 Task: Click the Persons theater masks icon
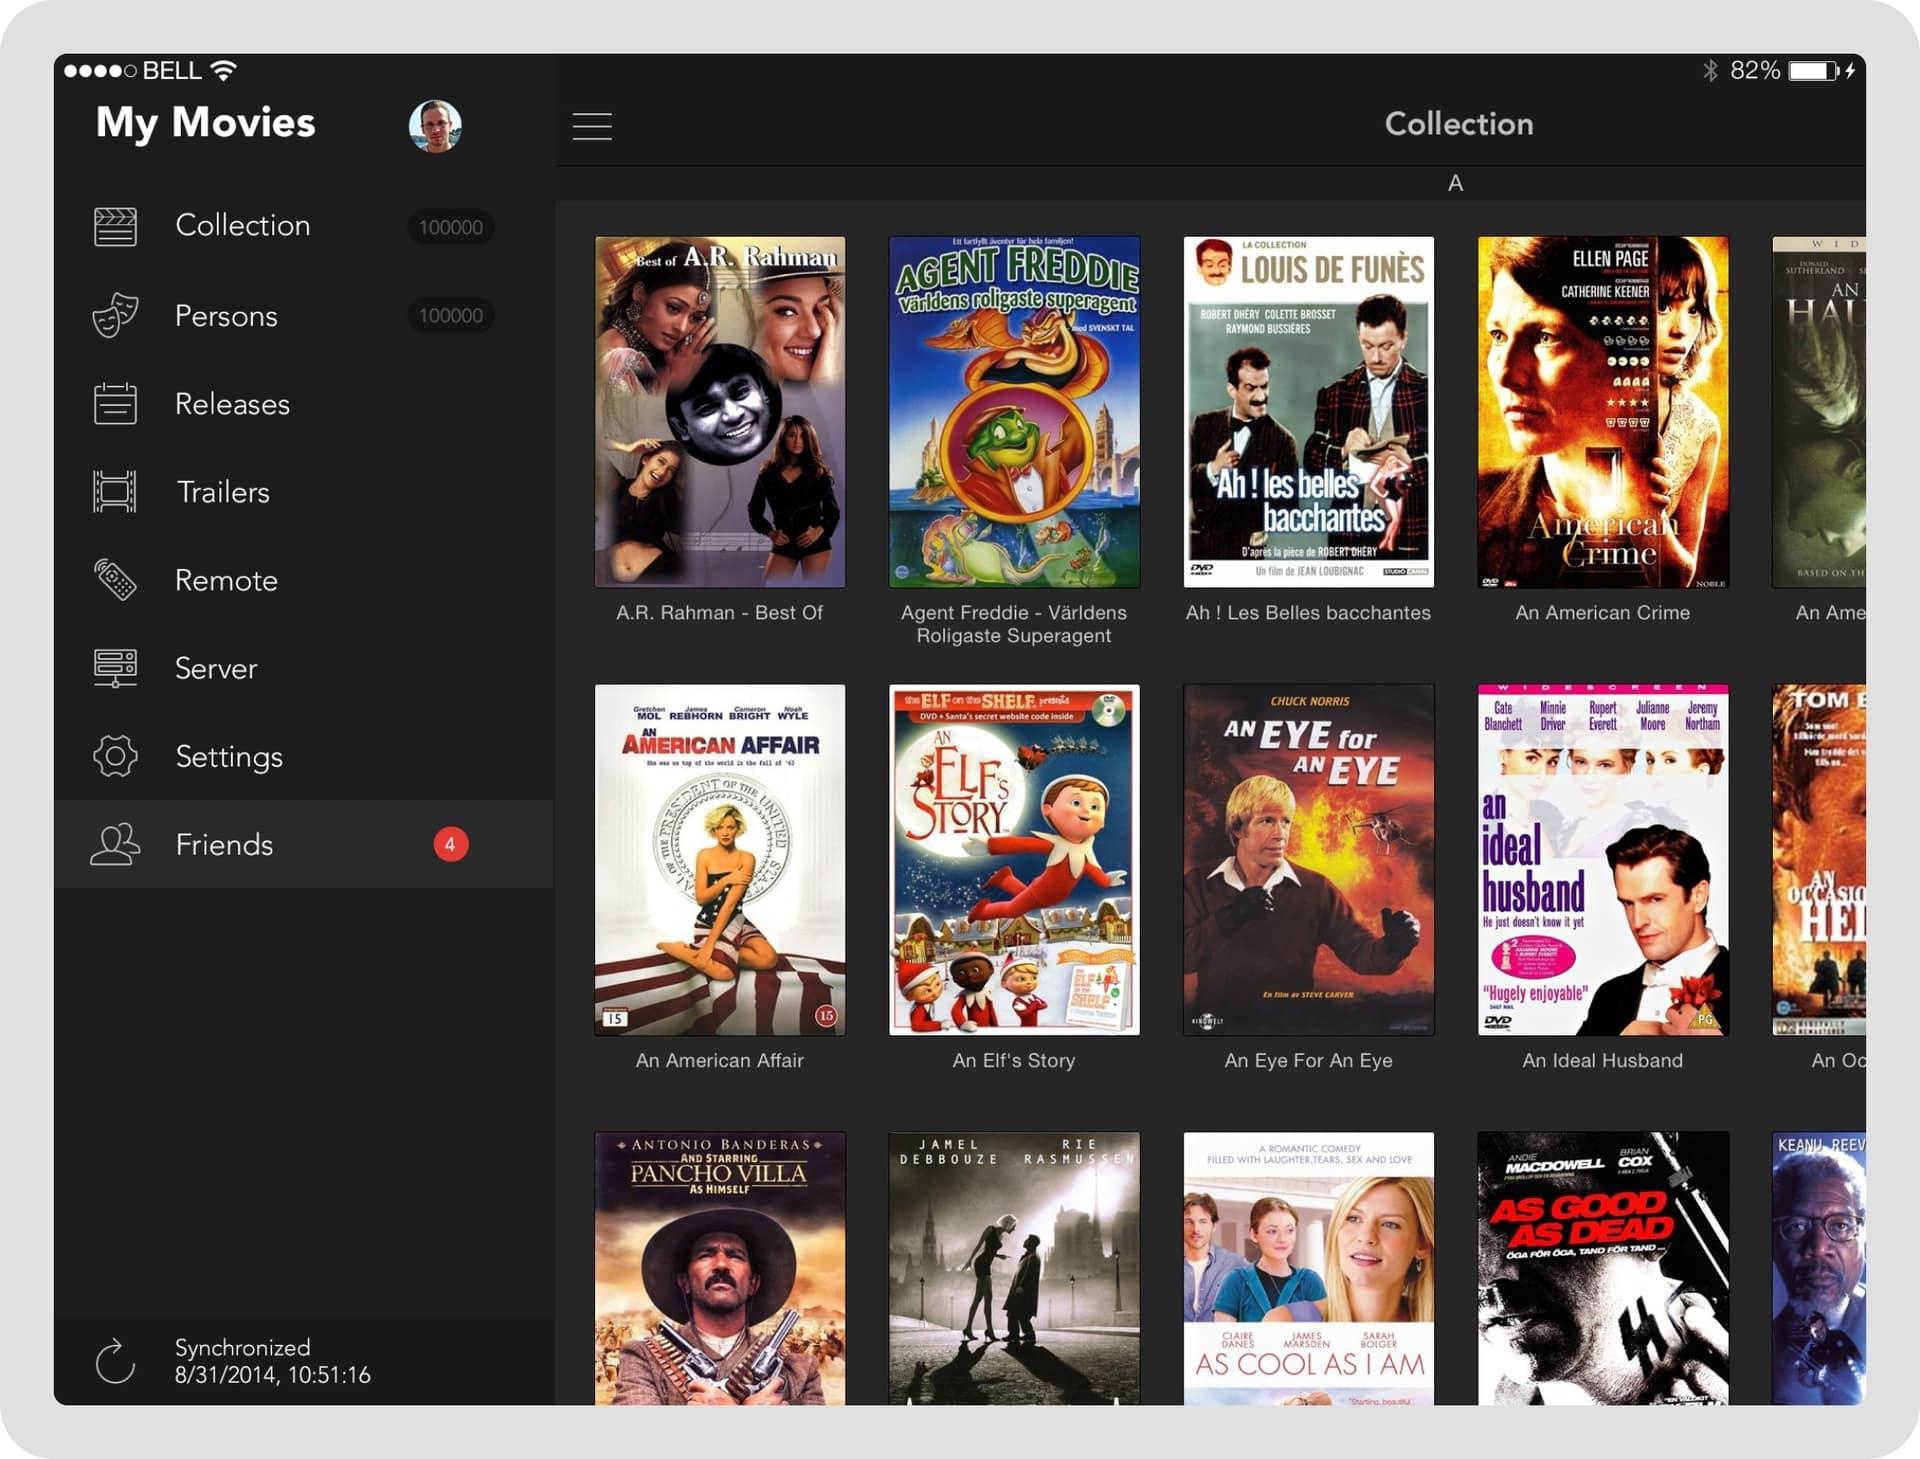115,316
